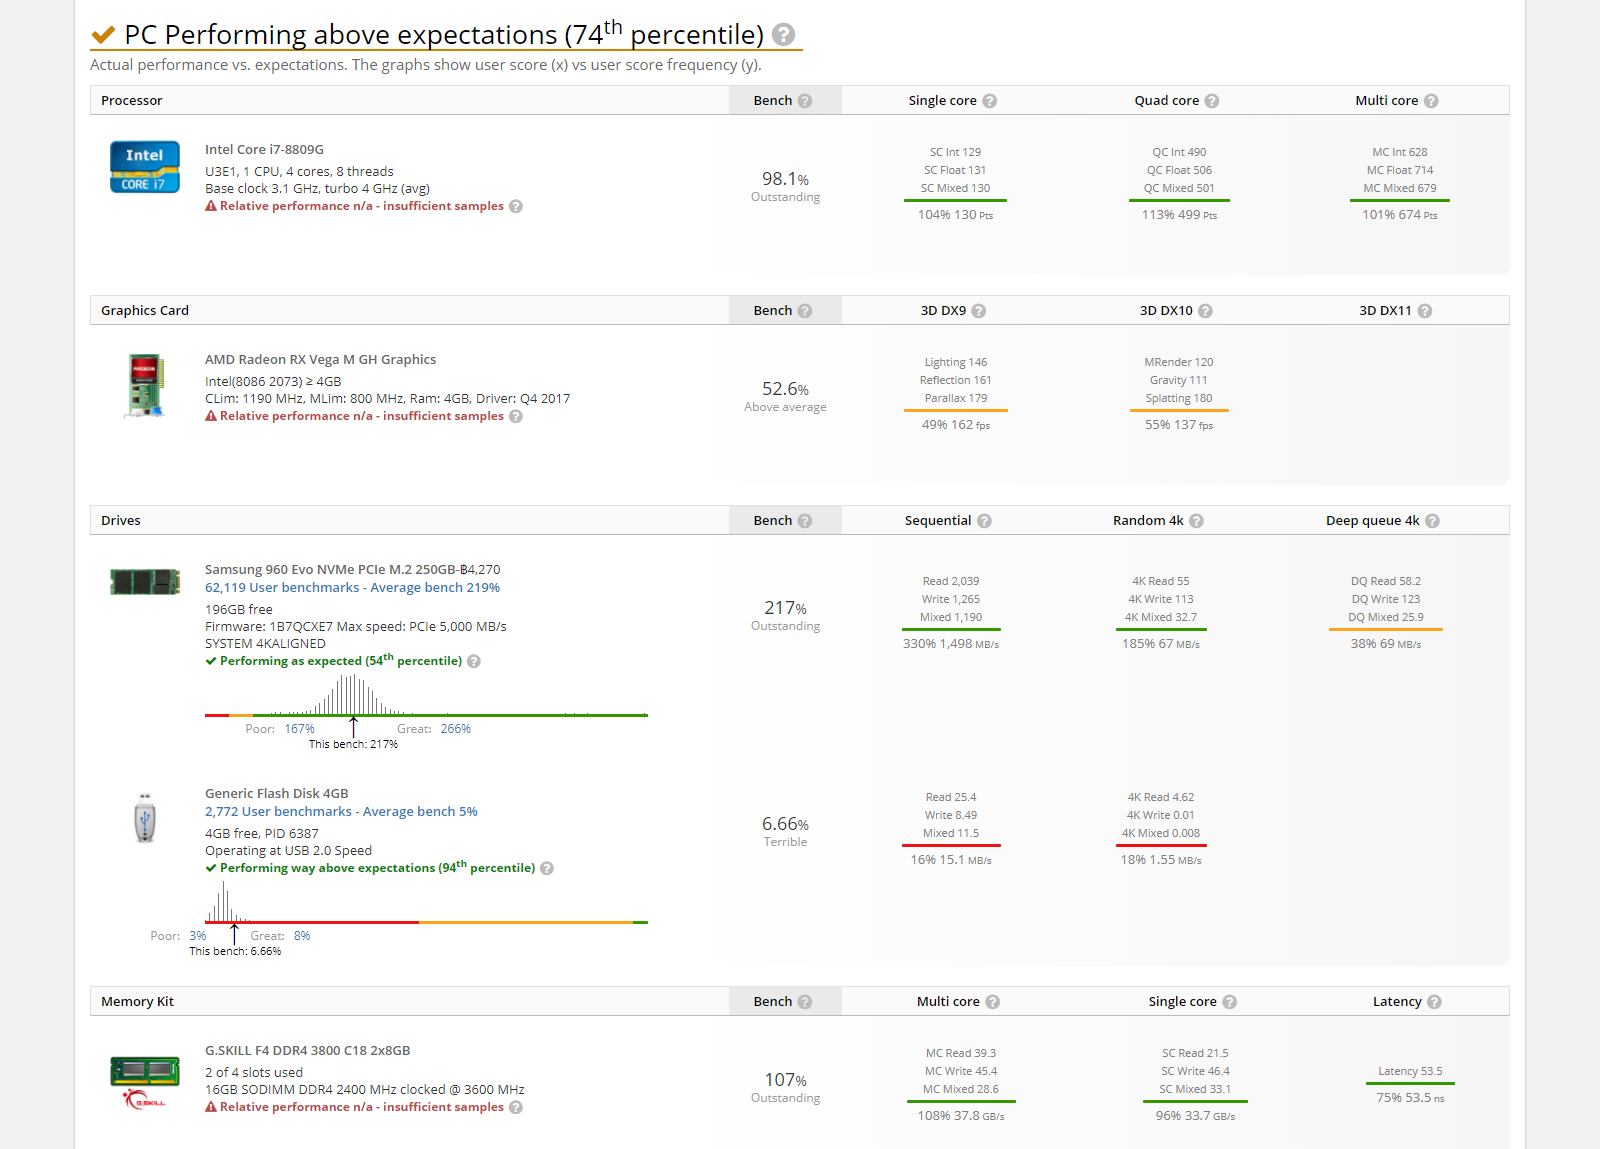Click Graphics Card Bench help icon
This screenshot has height=1149, width=1600.
[805, 311]
